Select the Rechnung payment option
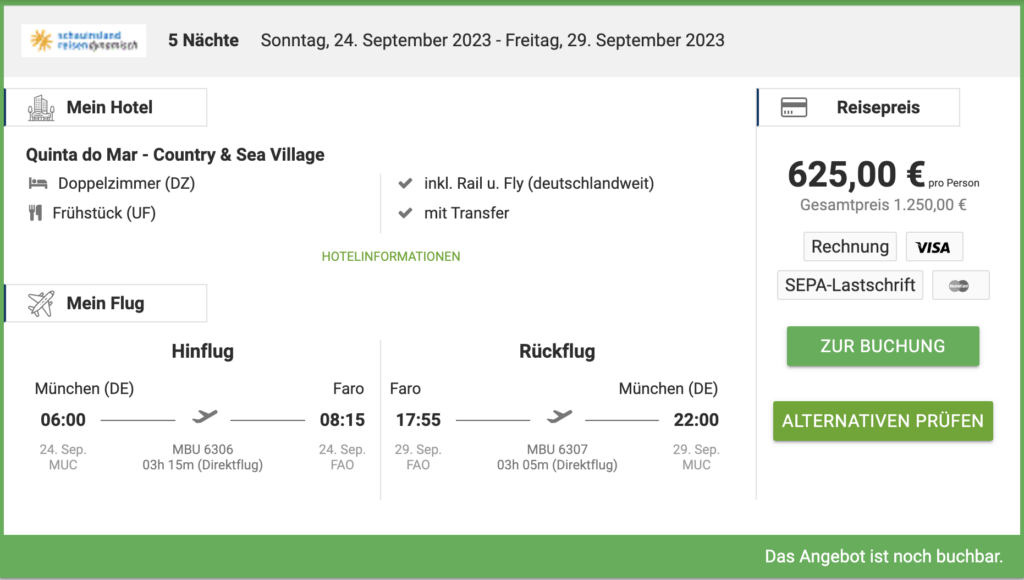 click(850, 247)
